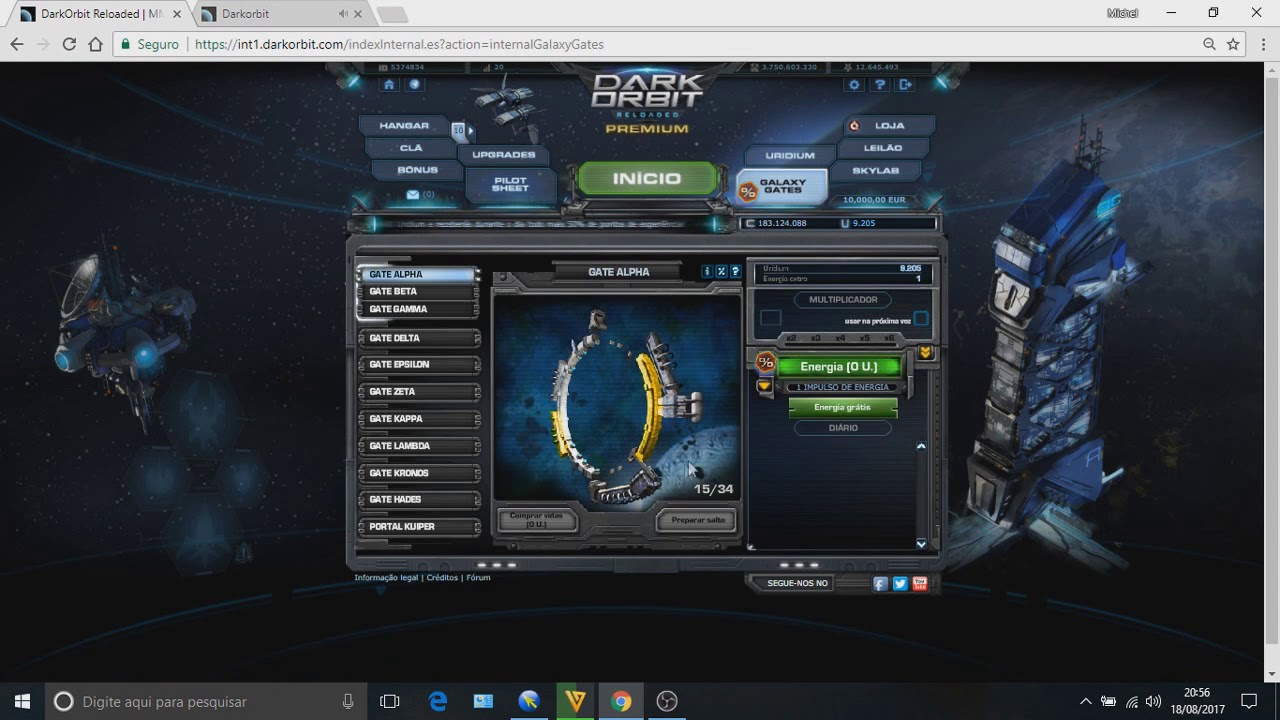The image size is (1280, 720).
Task: Bookmark this page with the star icon
Action: [1233, 44]
